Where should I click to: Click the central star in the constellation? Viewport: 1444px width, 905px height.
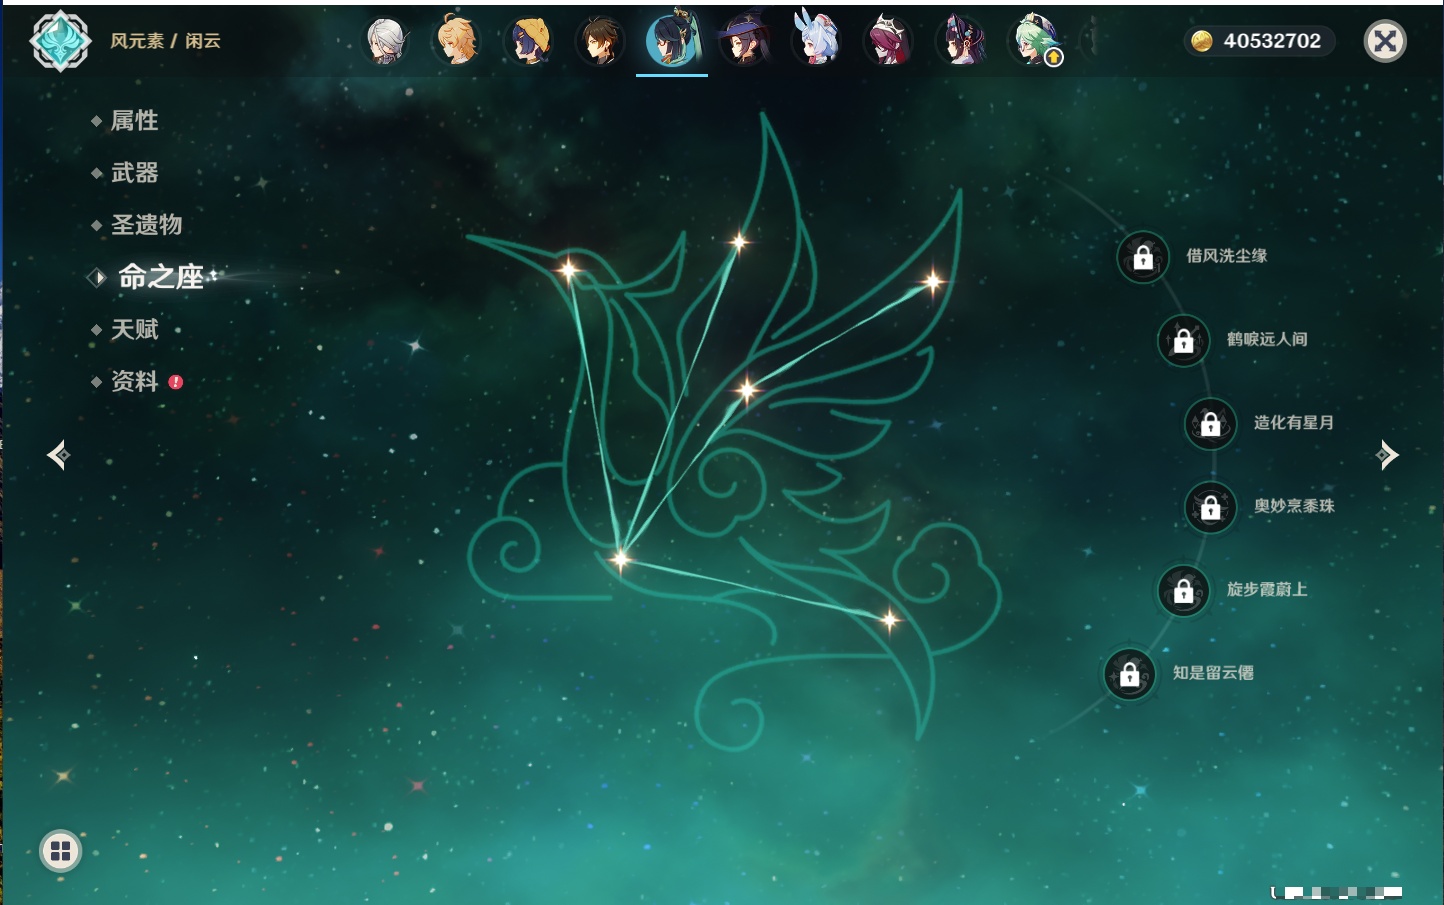coord(746,390)
